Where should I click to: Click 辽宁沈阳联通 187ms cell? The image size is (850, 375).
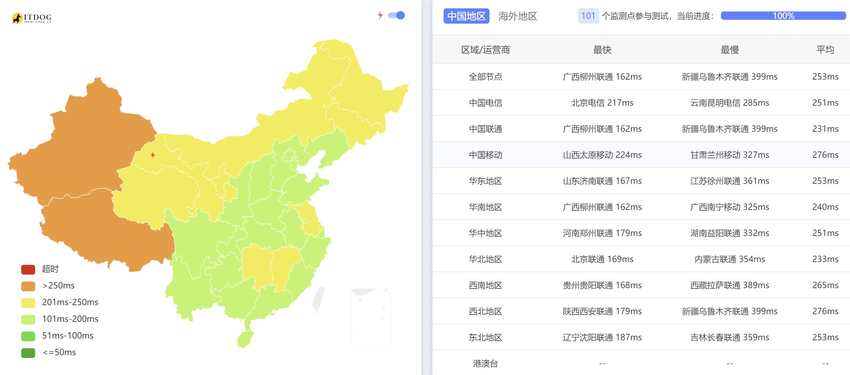pyautogui.click(x=602, y=337)
